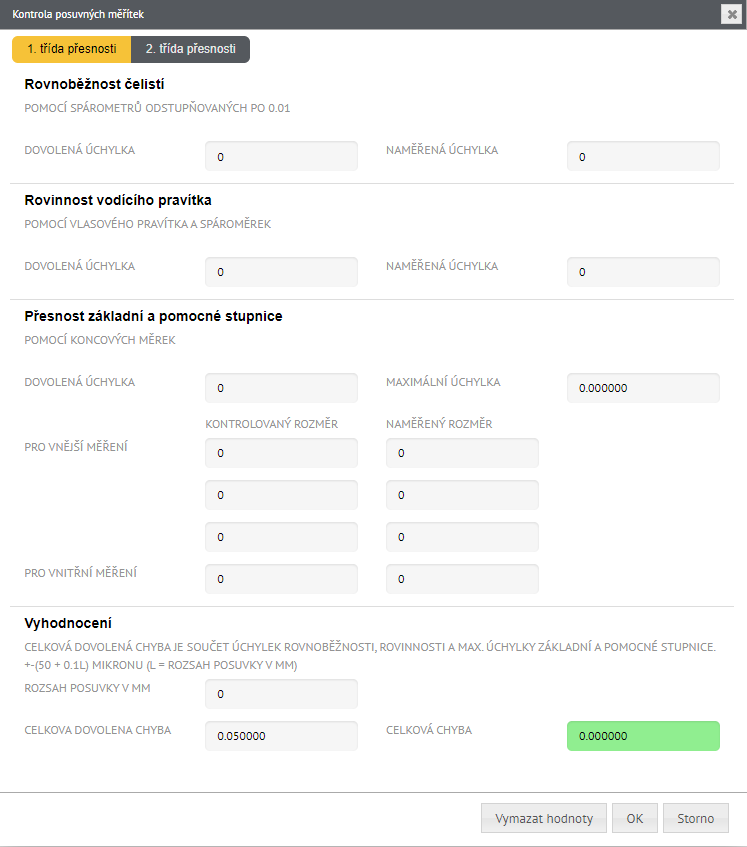This screenshot has width=747, height=847.
Task: Focus Naměřená úchylka field under Rovnoběžnost čelistí
Action: pos(643,156)
